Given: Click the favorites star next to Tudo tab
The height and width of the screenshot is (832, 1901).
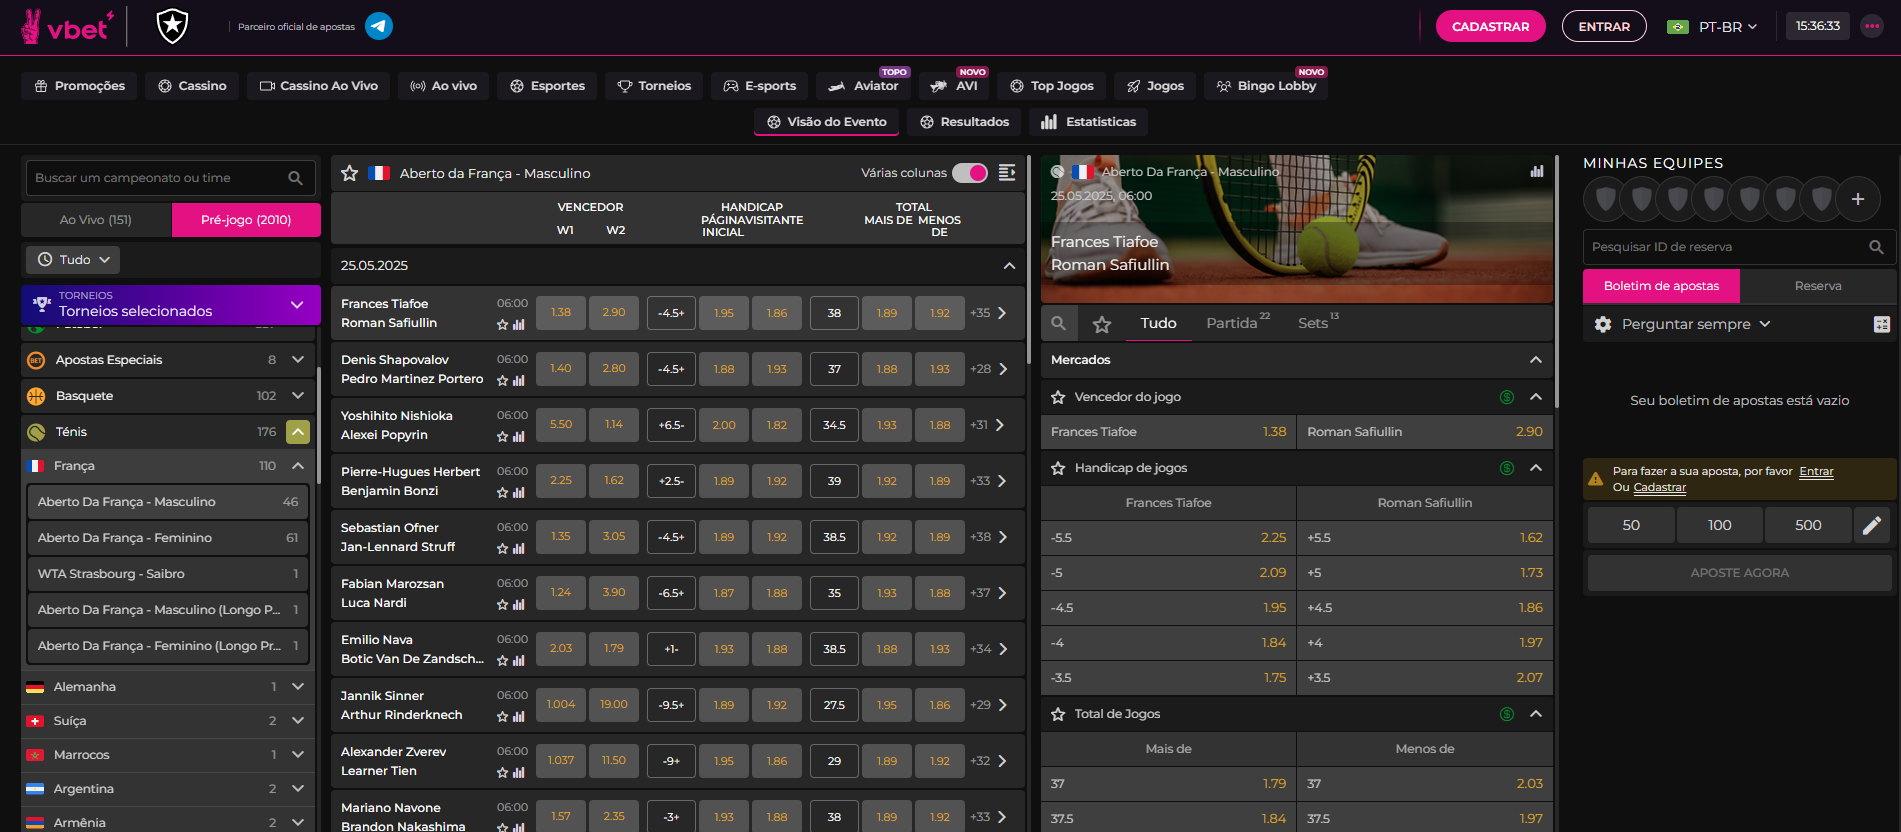Looking at the screenshot, I should click(1102, 324).
